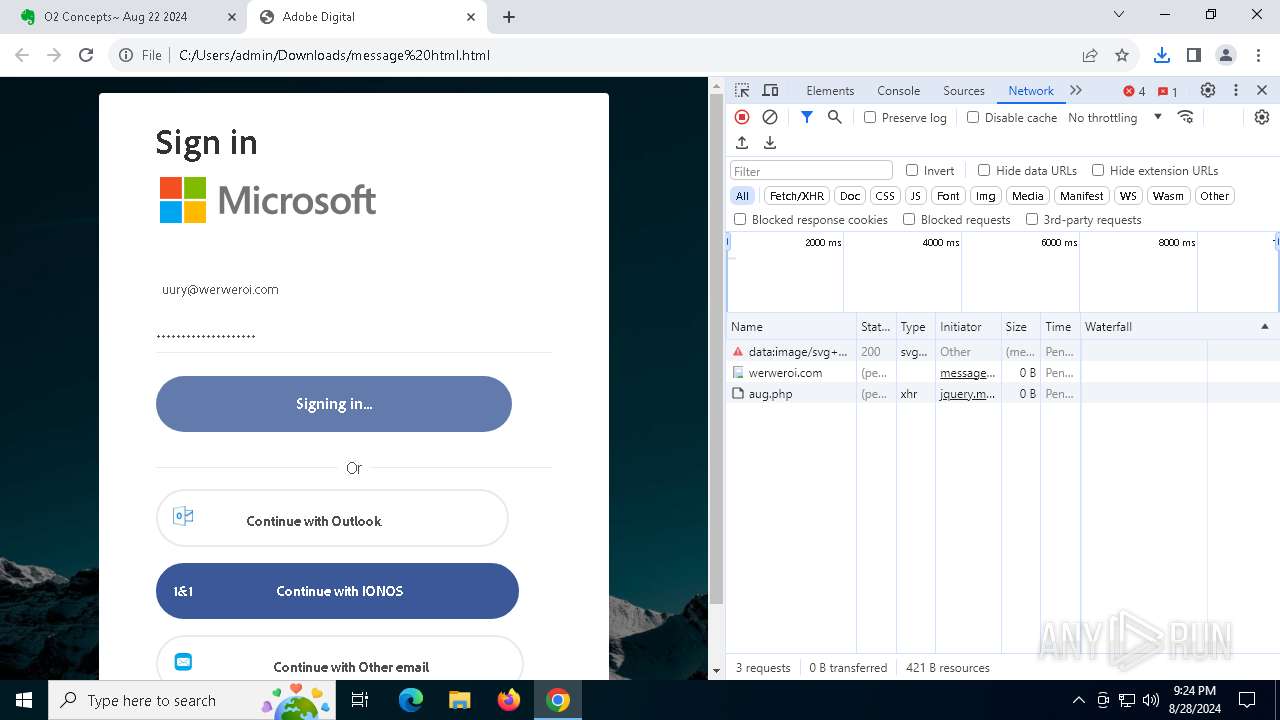Bookmark this page with star icon
The image size is (1280, 720).
tap(1122, 55)
